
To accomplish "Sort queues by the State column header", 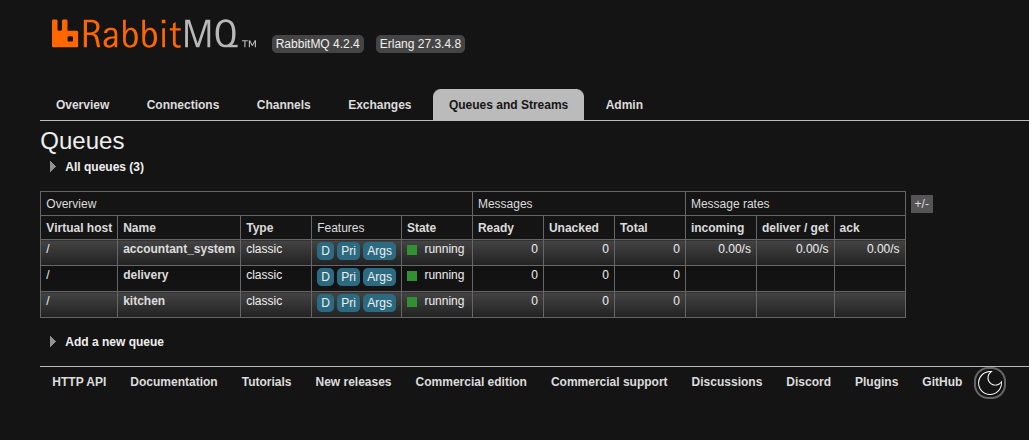I will 421,228.
